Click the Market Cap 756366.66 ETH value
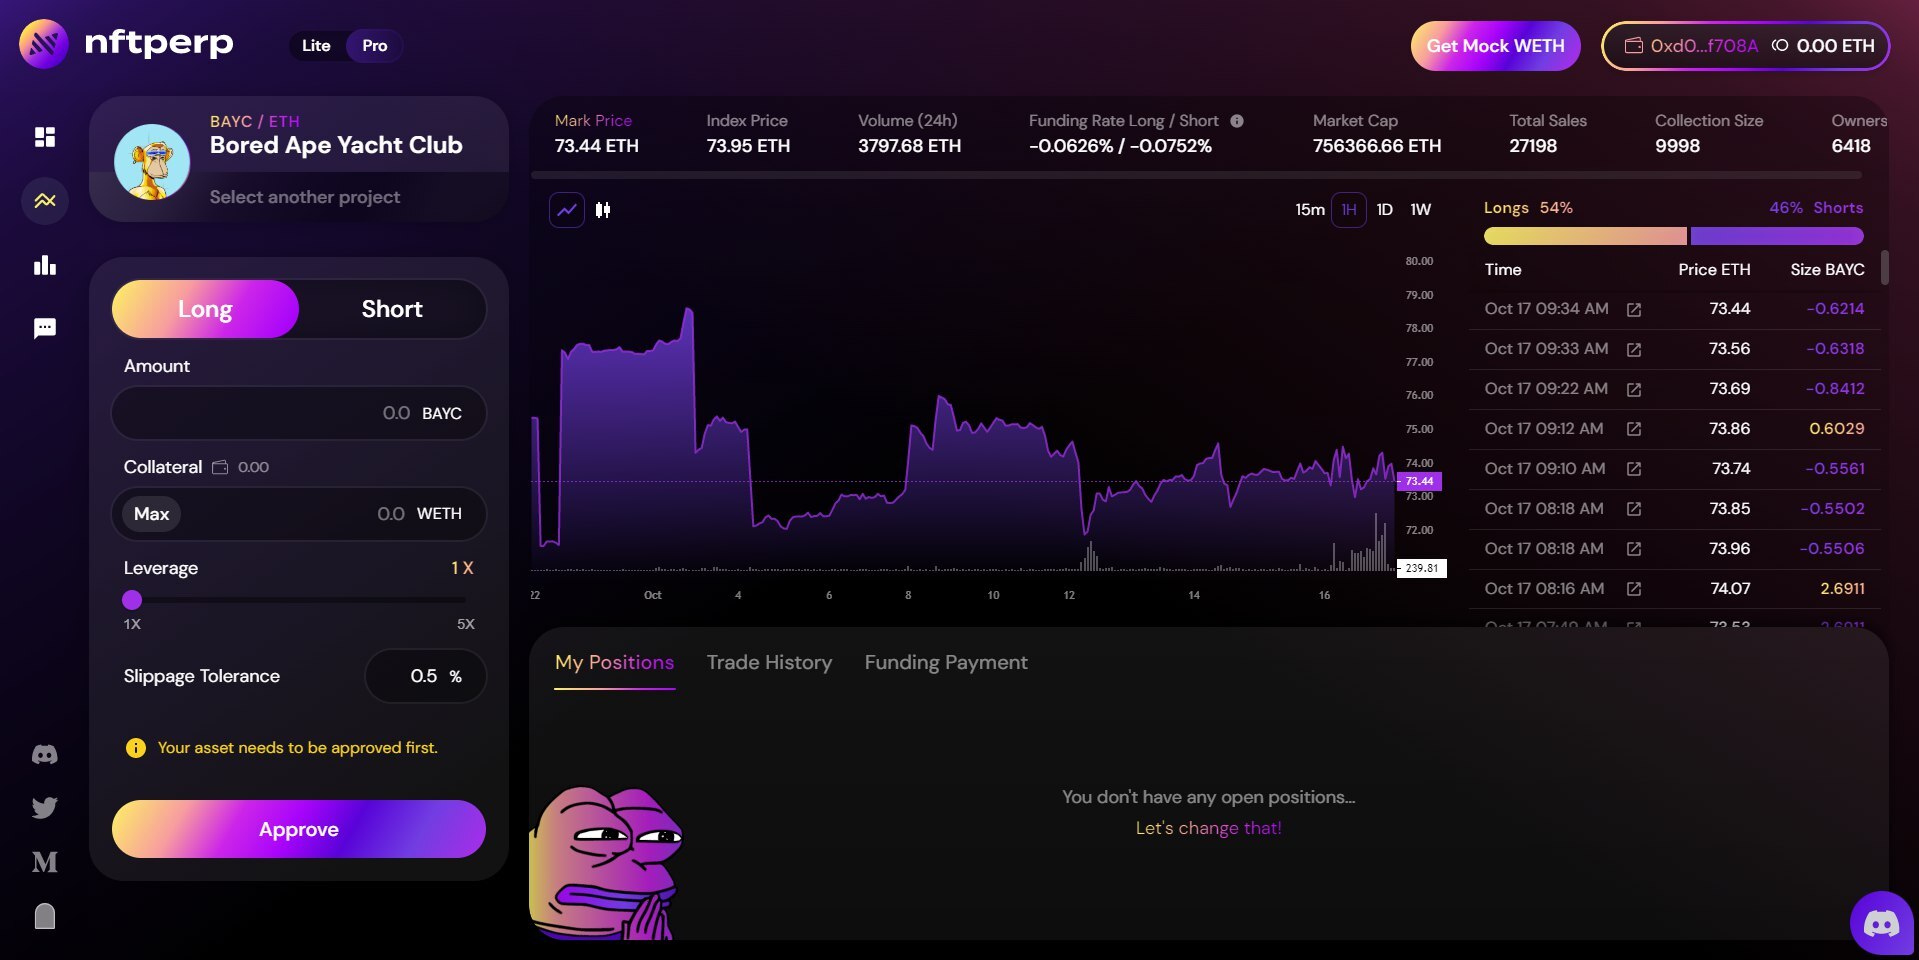1919x960 pixels. coord(1377,146)
